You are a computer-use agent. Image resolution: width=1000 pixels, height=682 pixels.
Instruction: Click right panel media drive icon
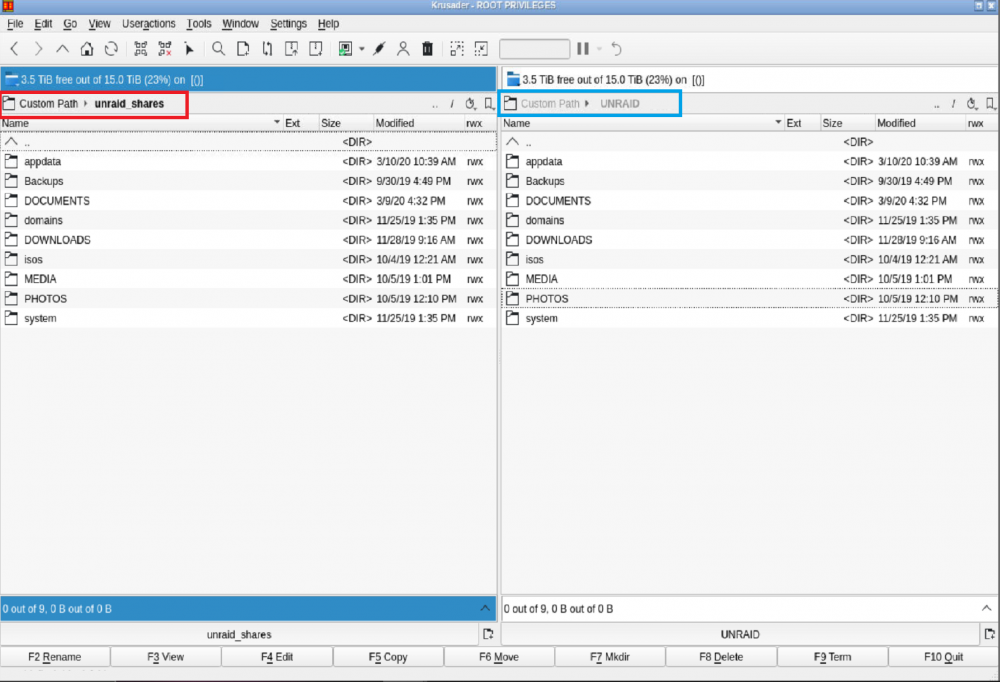513,80
